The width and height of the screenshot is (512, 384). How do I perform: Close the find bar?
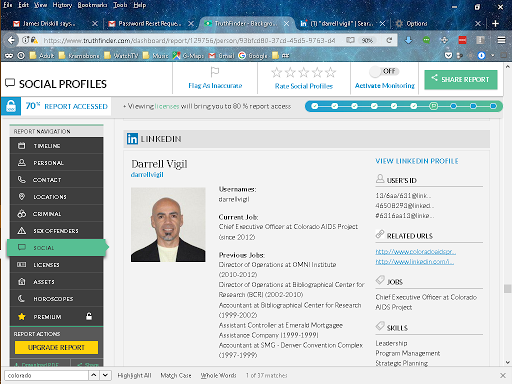[503, 376]
